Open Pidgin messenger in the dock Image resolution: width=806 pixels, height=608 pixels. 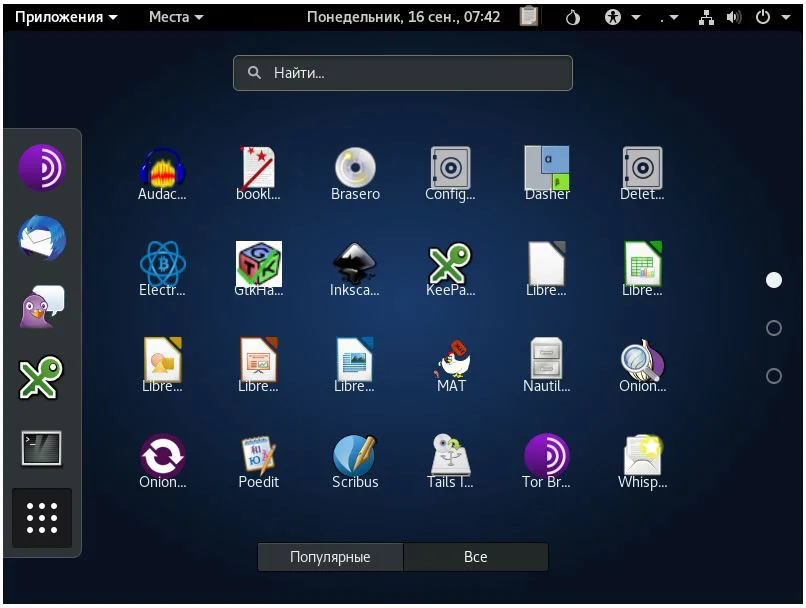[42, 308]
